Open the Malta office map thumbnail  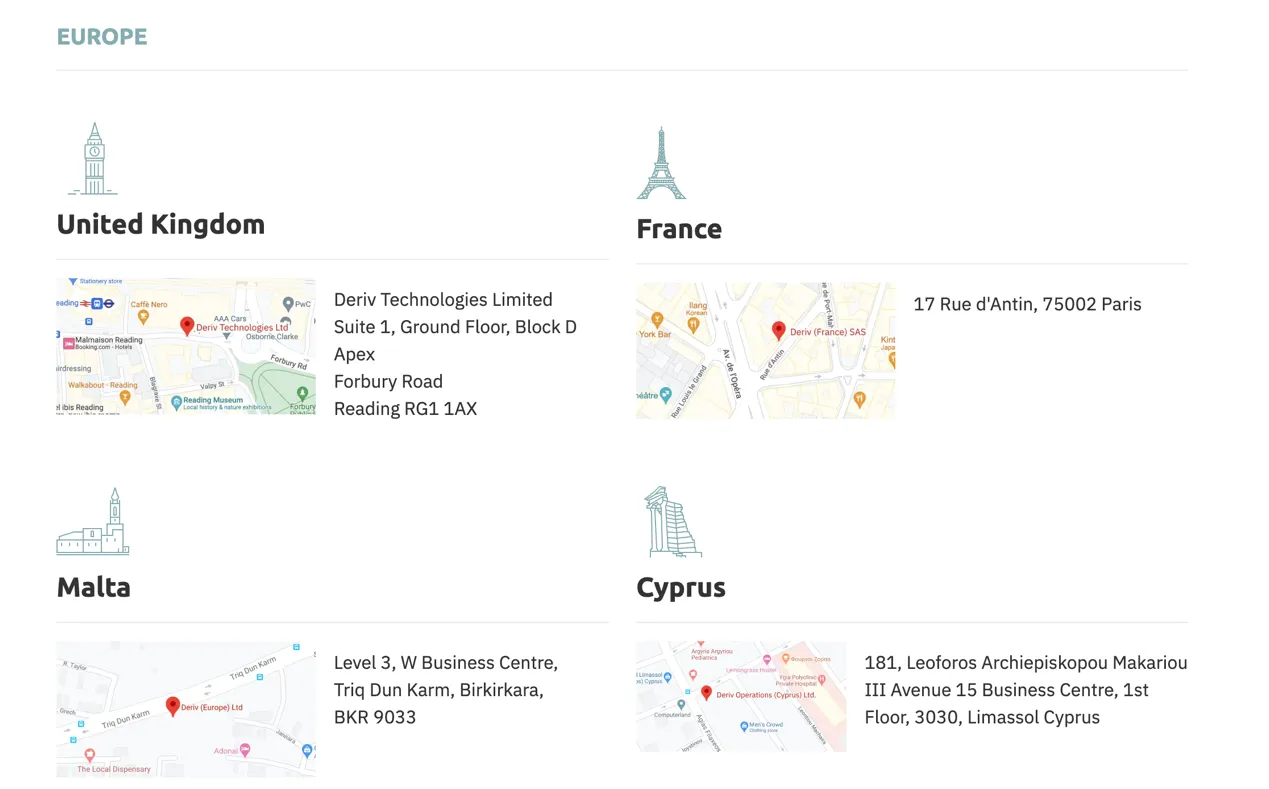coord(186,709)
